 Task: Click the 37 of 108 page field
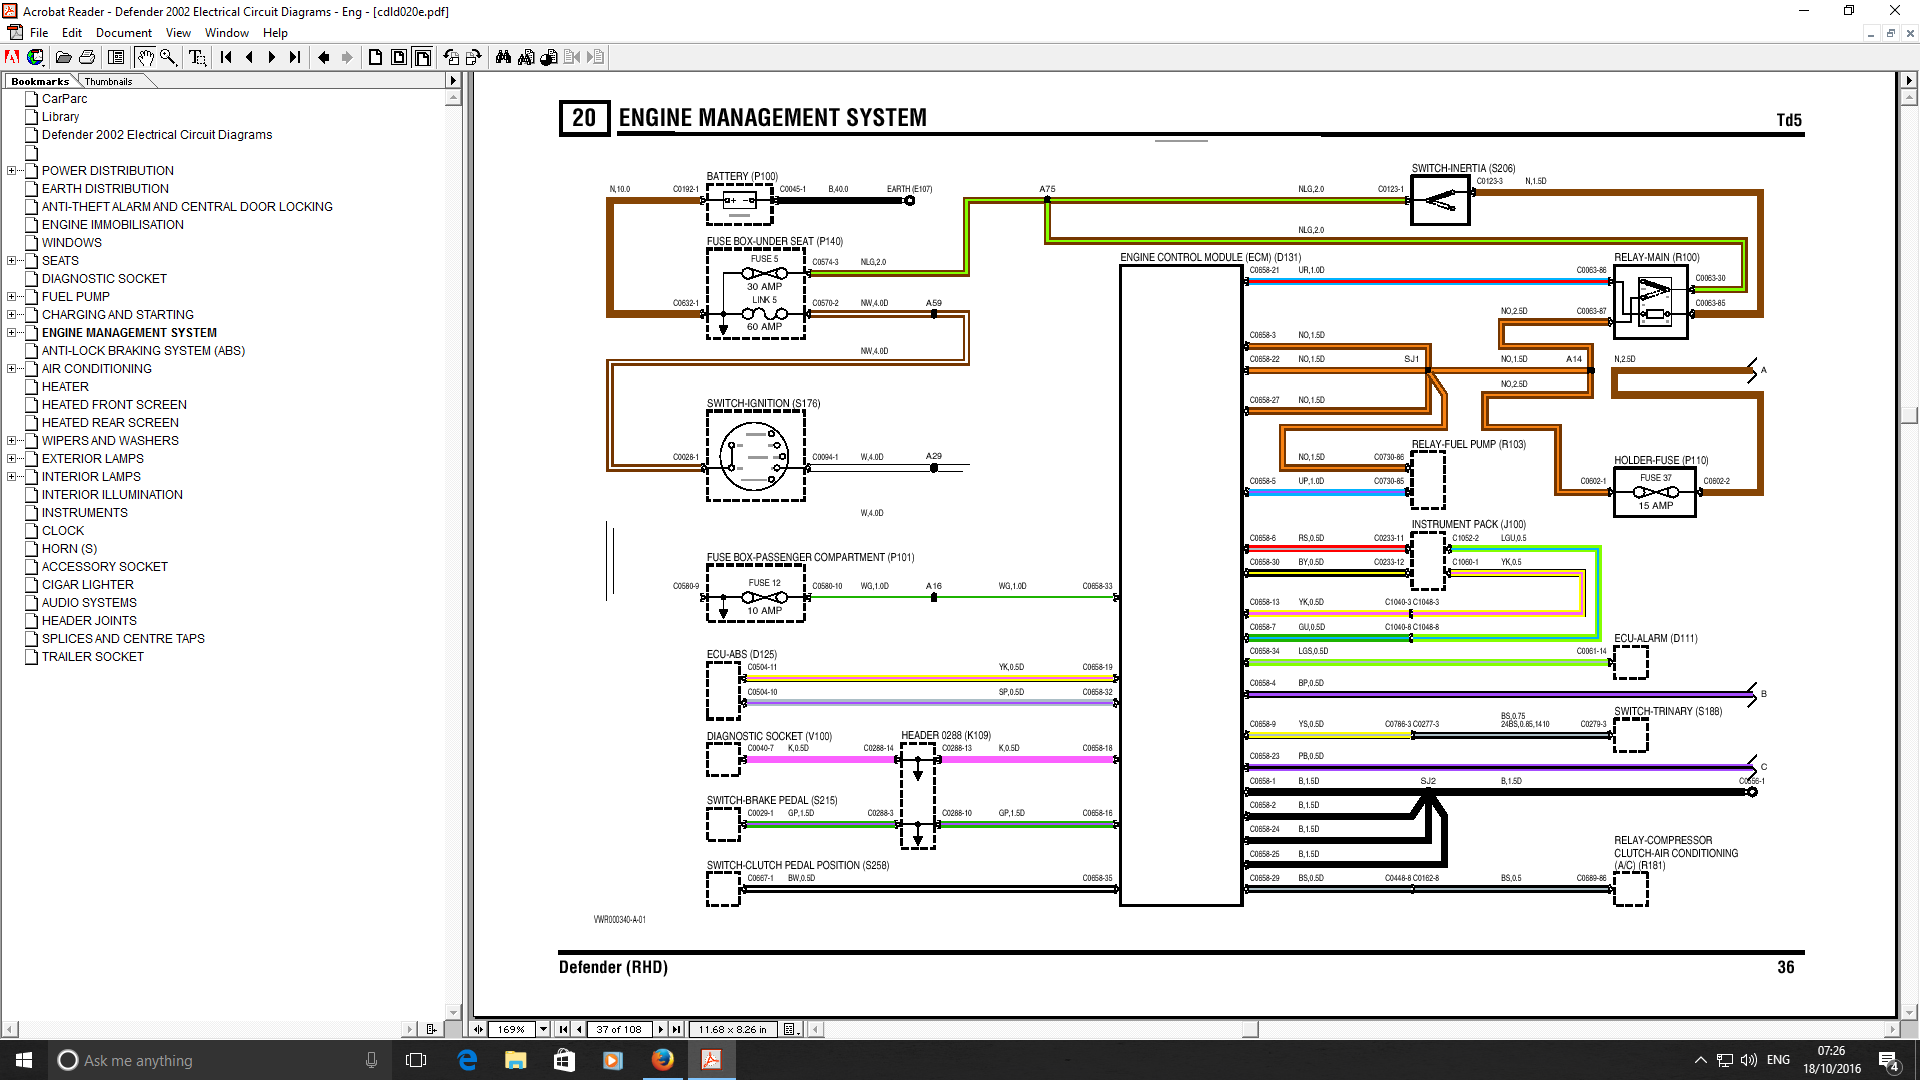[x=619, y=1029]
